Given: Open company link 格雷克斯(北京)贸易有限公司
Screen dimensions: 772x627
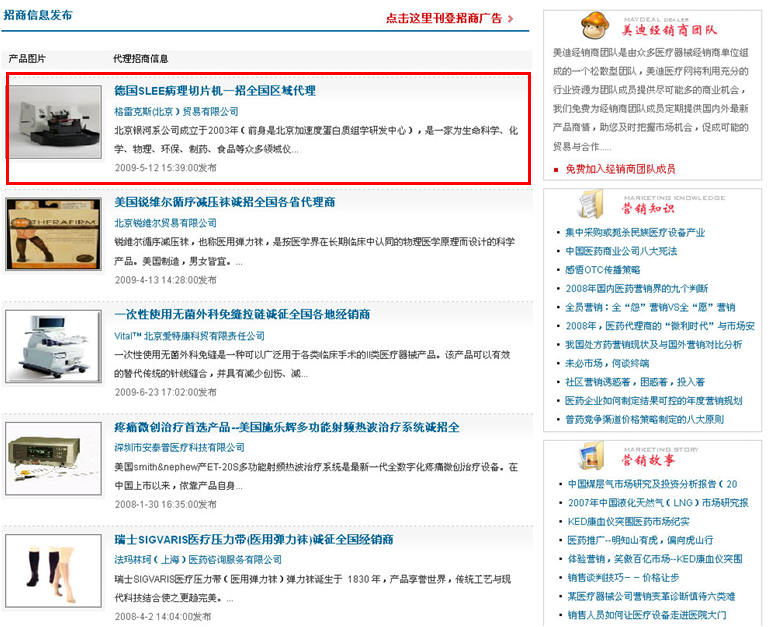Looking at the screenshot, I should pyautogui.click(x=176, y=112).
